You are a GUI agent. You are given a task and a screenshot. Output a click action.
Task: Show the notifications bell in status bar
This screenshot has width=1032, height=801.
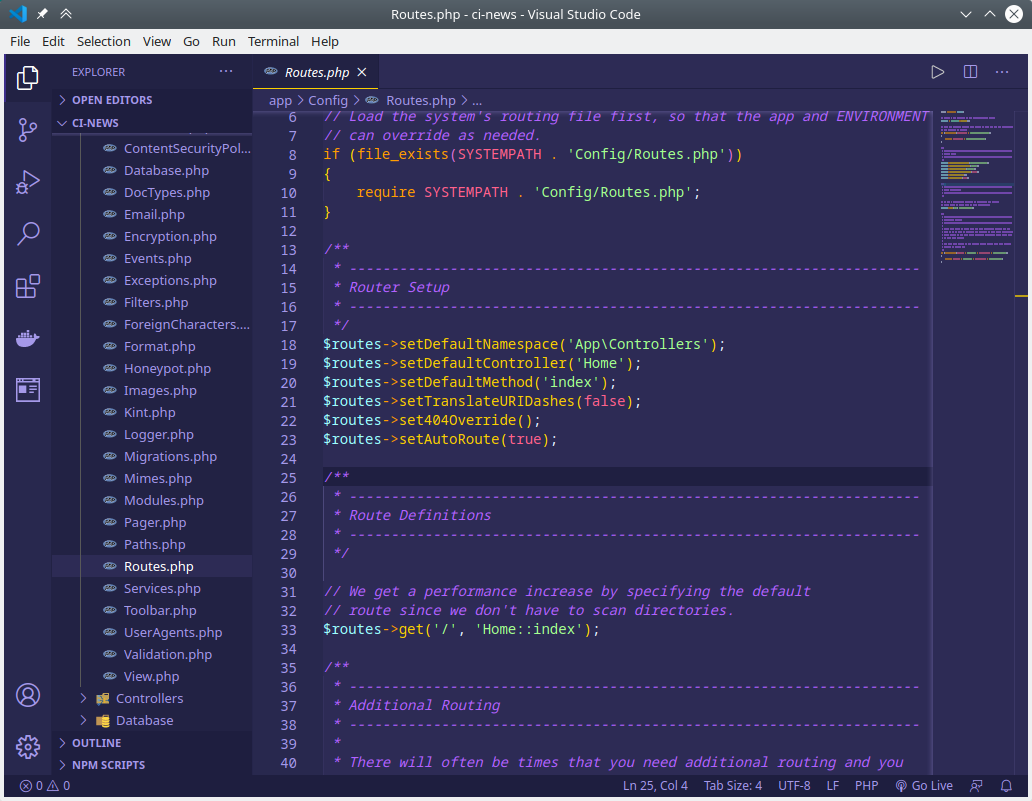click(1008, 786)
